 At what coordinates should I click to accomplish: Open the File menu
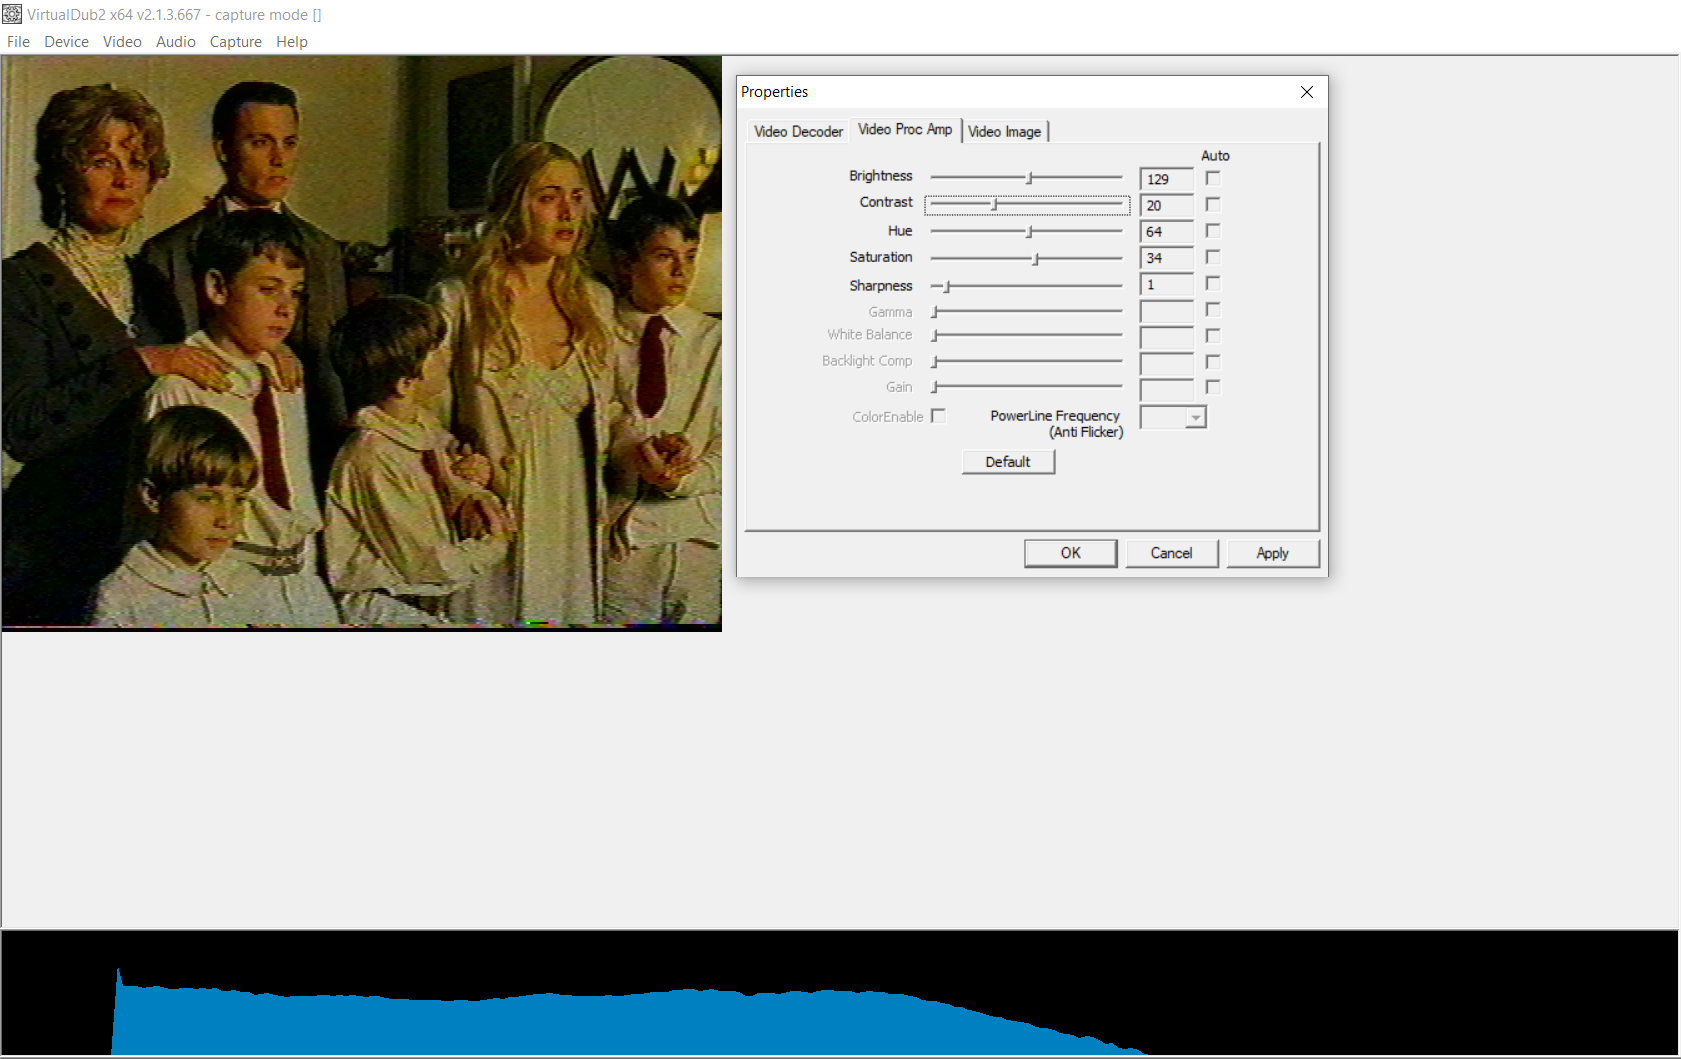click(18, 42)
